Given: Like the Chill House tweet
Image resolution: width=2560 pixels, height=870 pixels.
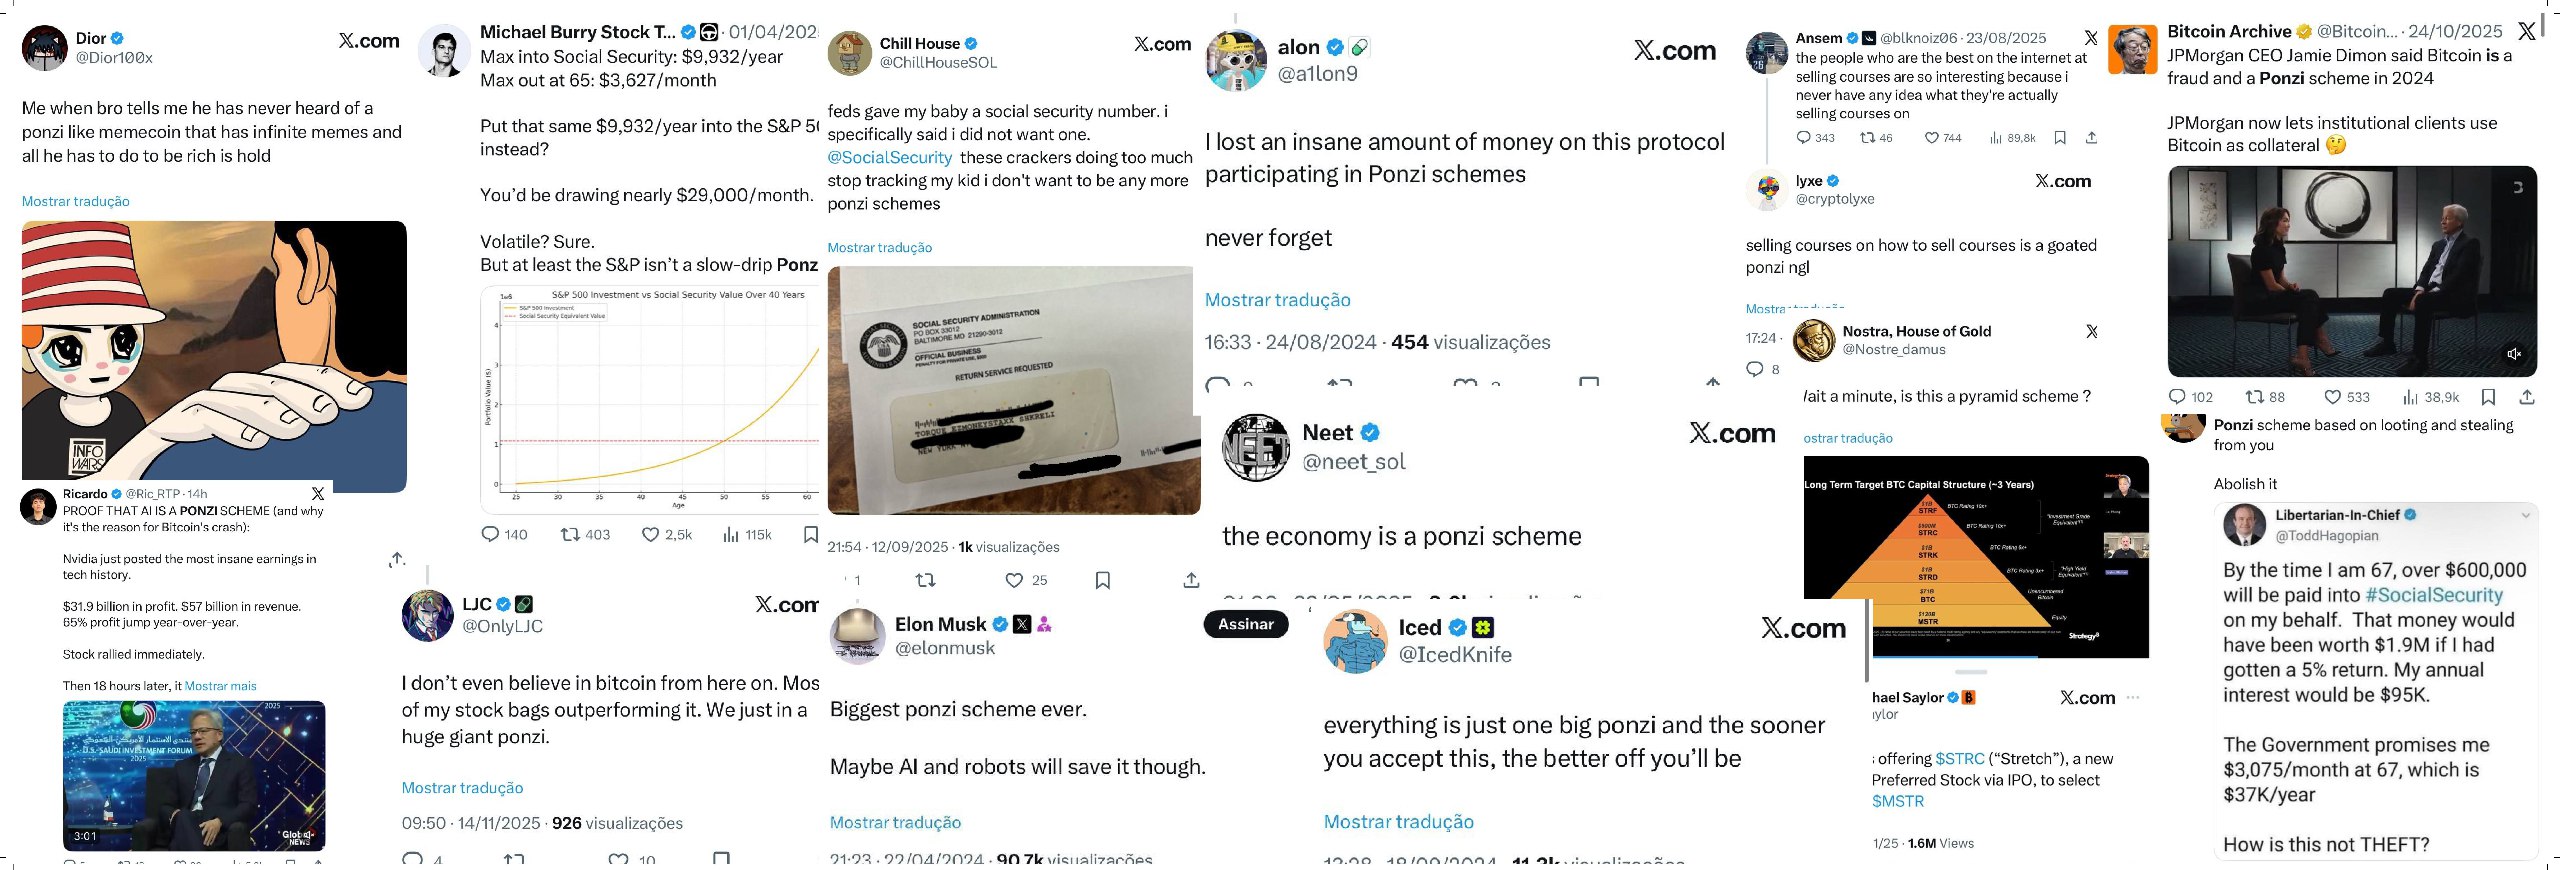Looking at the screenshot, I should (1013, 580).
